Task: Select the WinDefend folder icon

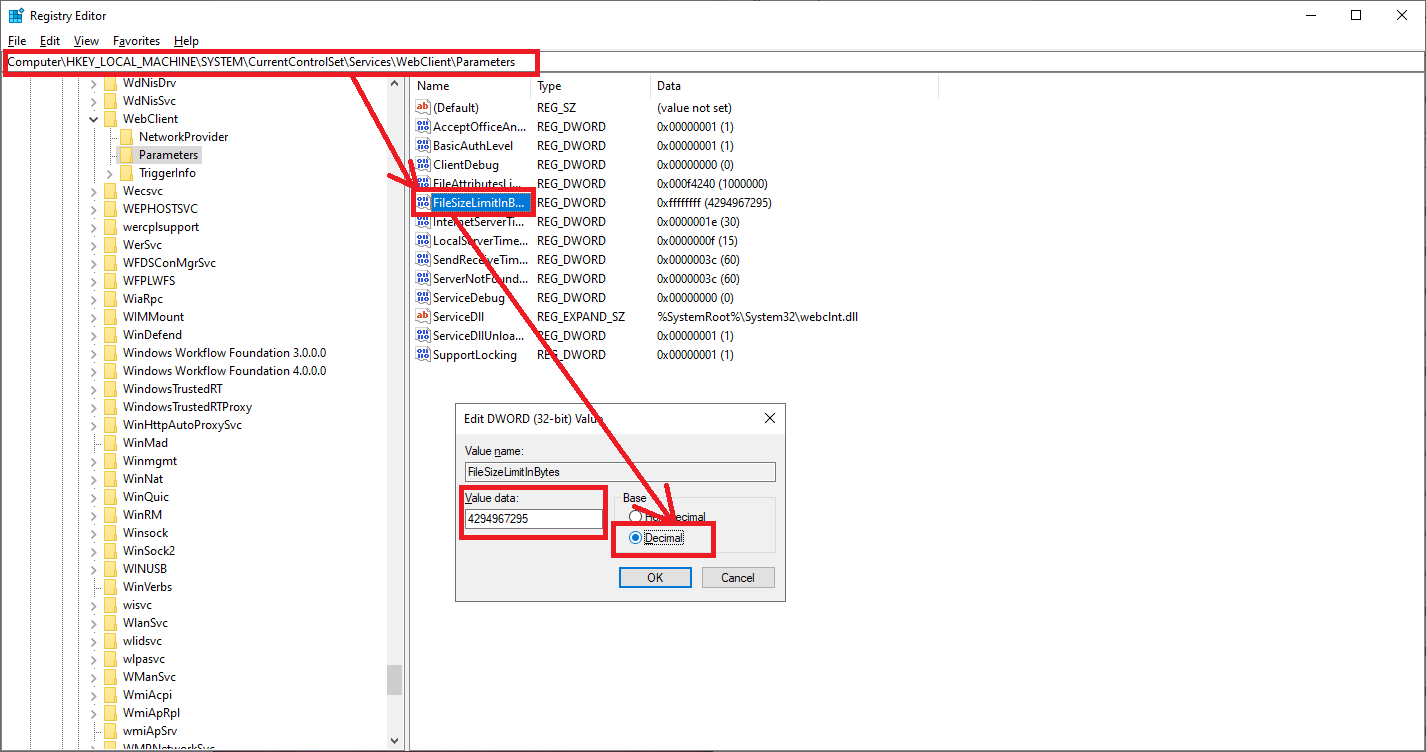Action: point(109,335)
